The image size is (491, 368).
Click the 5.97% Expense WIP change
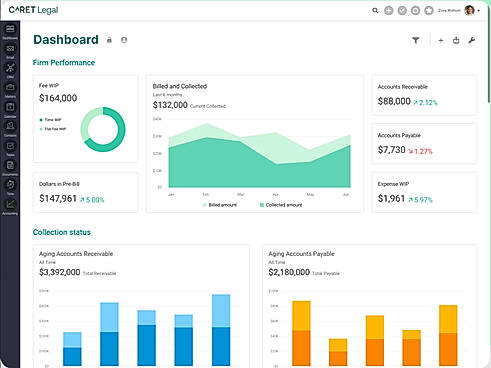click(x=420, y=200)
